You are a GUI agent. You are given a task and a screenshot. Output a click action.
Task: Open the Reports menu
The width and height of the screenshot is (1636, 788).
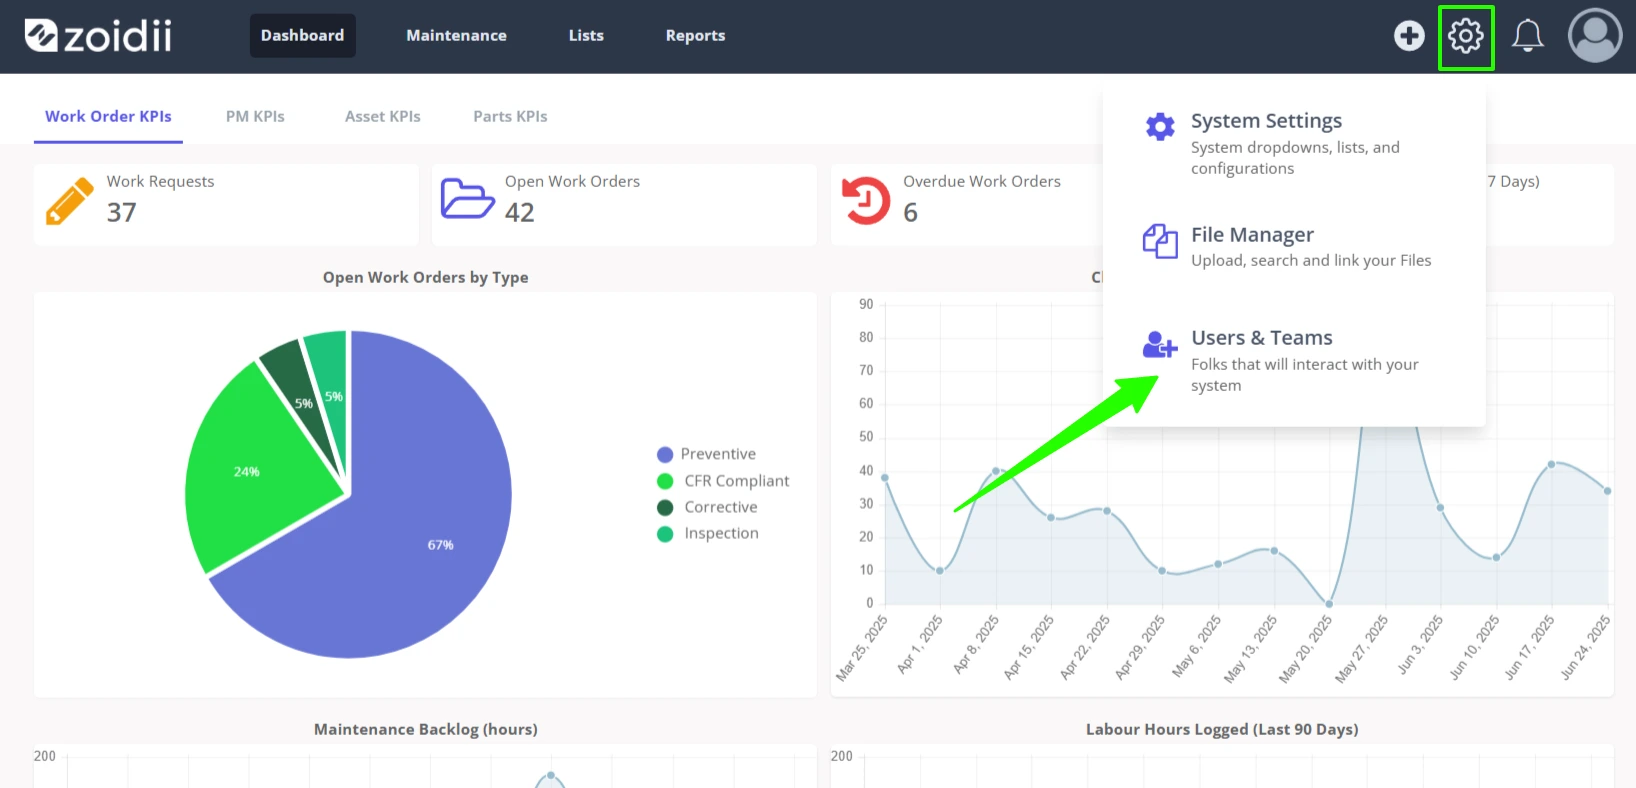point(695,36)
